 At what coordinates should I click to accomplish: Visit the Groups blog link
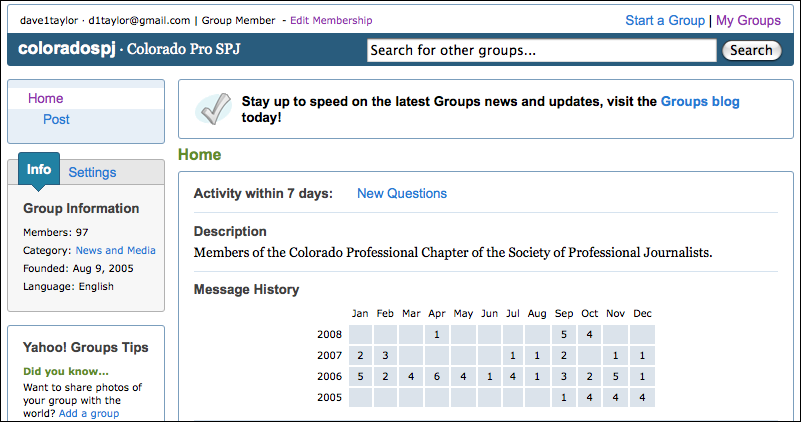(700, 101)
